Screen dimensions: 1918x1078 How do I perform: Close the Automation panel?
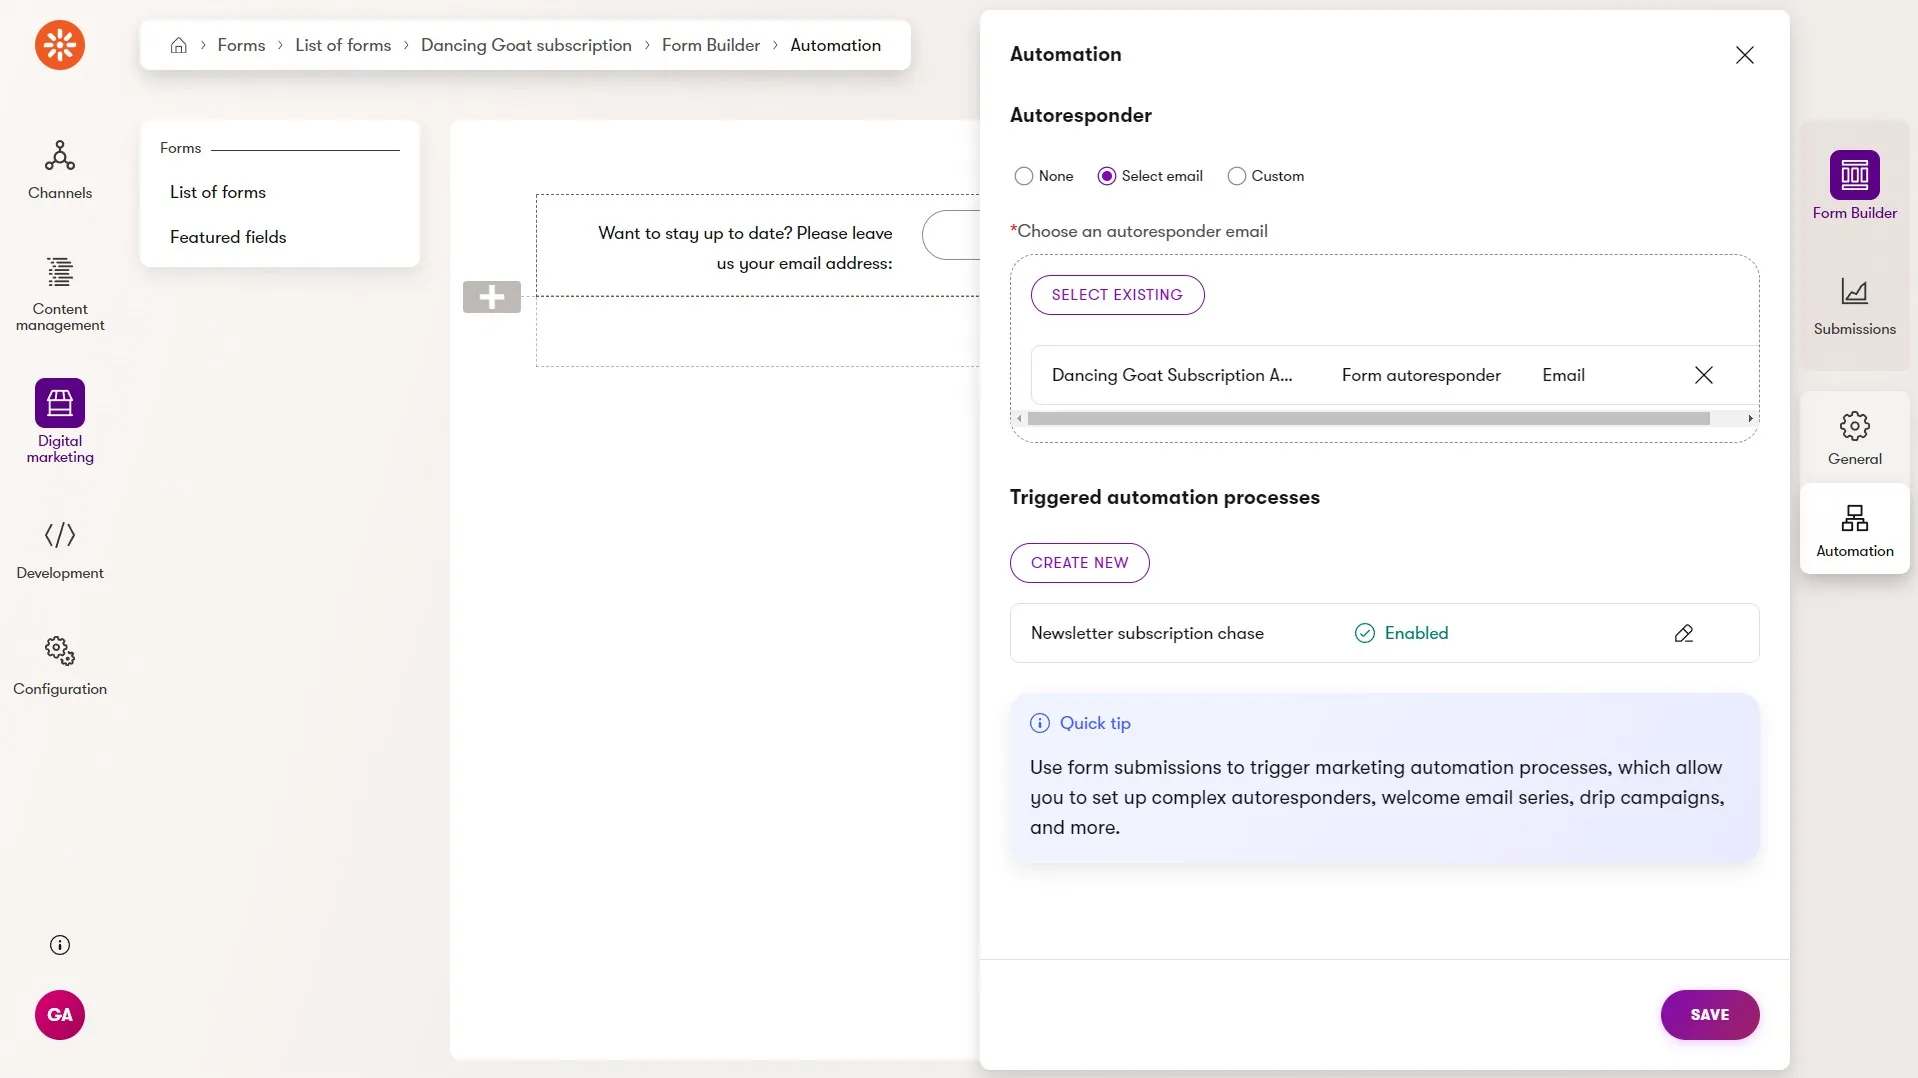(x=1744, y=55)
